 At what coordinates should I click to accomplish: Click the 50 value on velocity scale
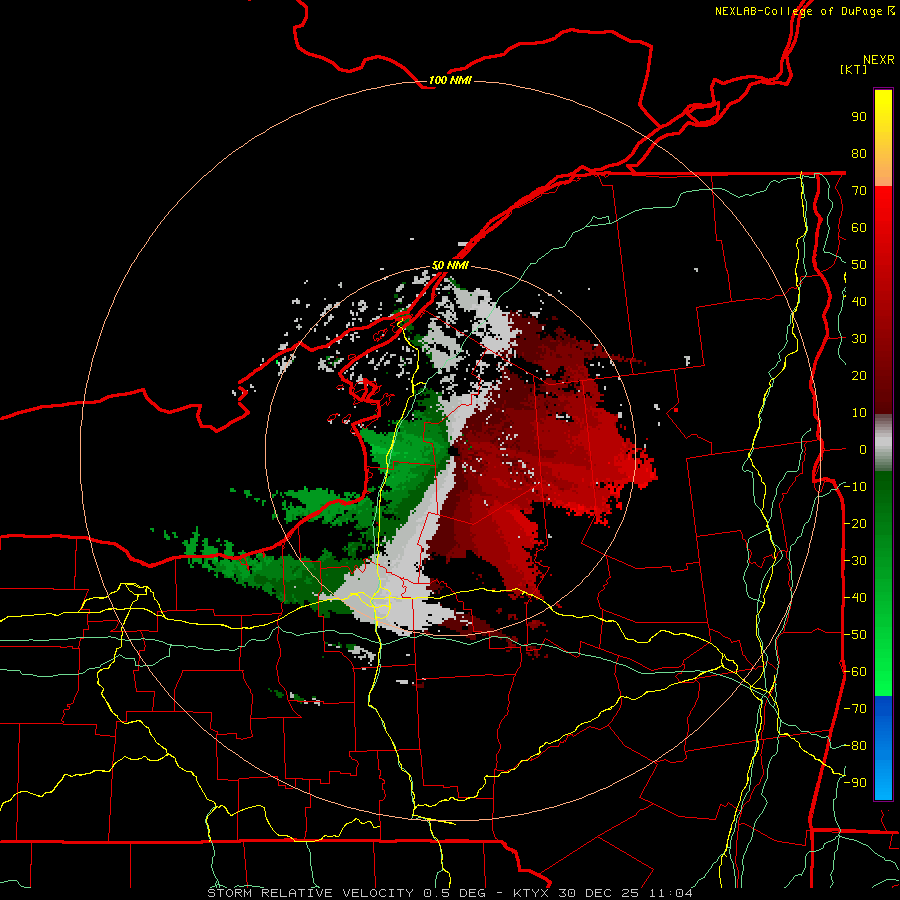tap(859, 265)
